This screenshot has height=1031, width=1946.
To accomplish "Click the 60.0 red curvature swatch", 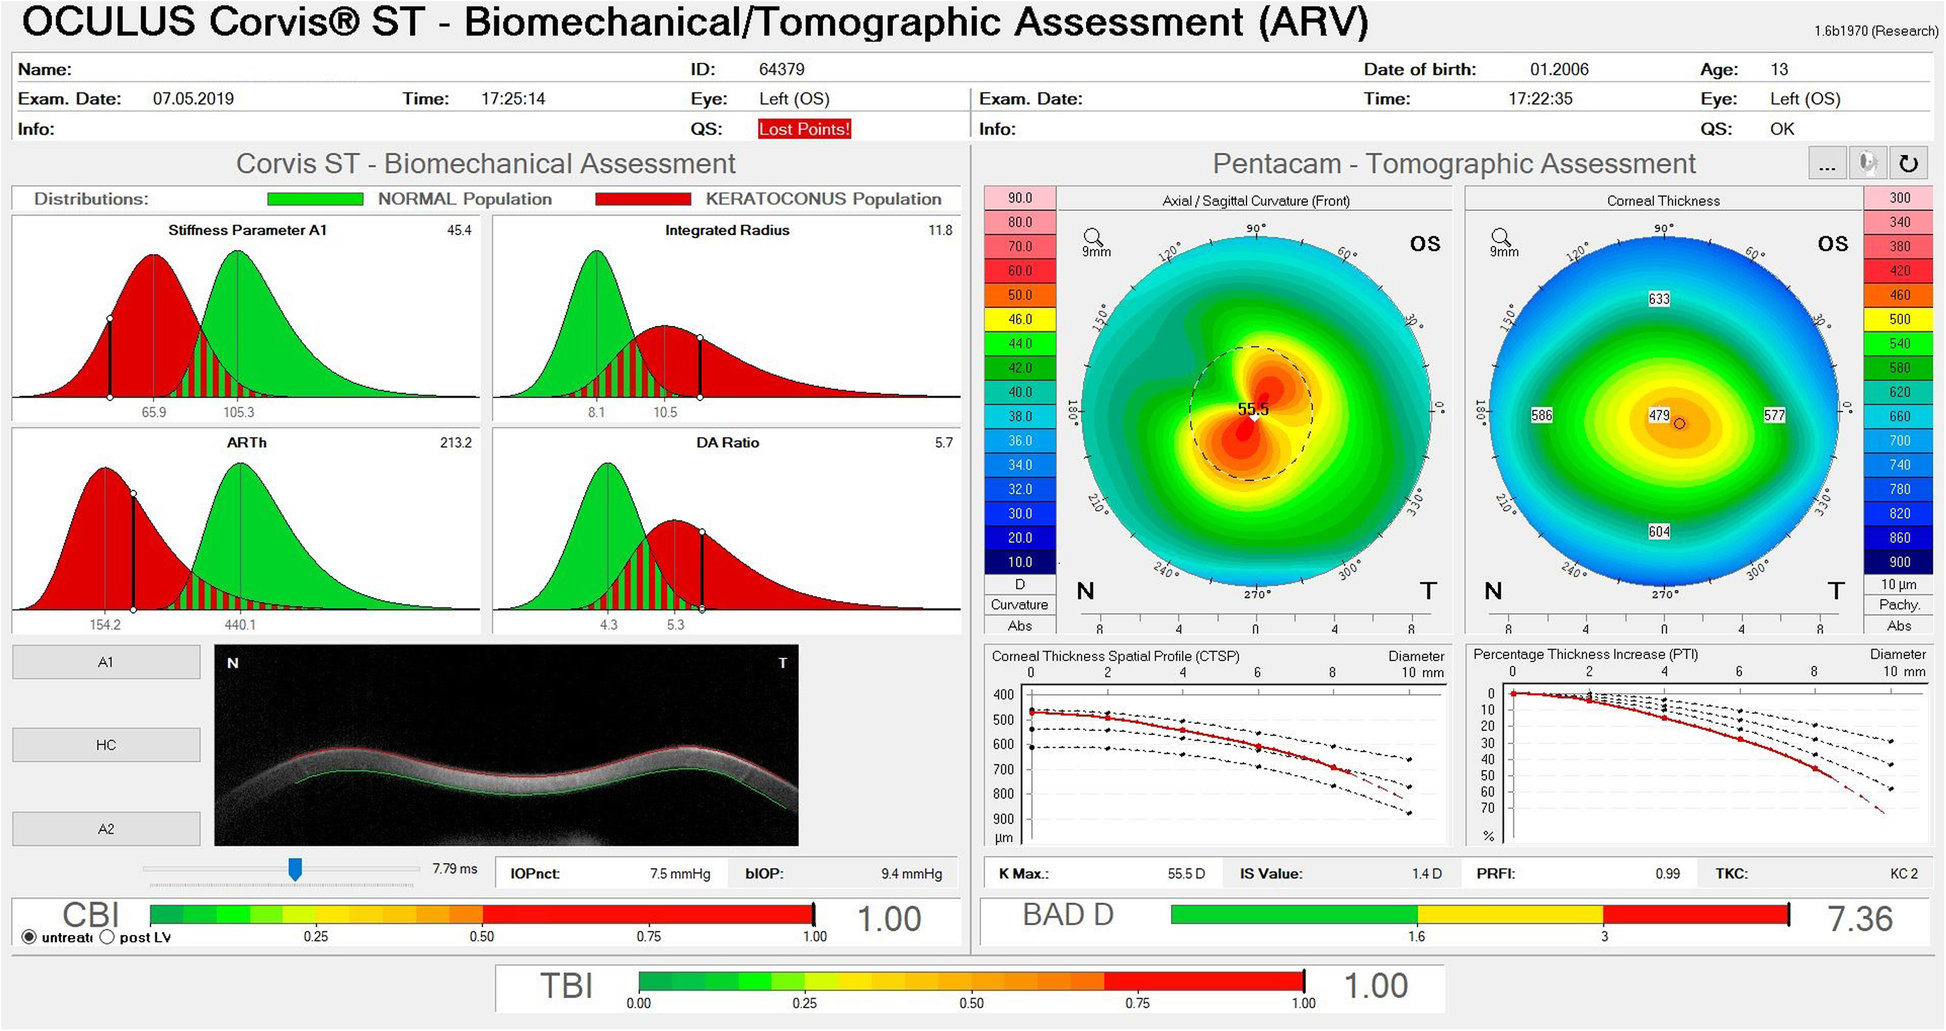I will tap(1020, 271).
